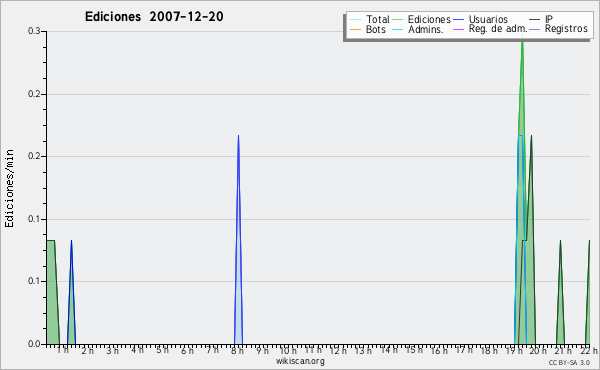Open the wikiscan.org link below the chart
This screenshot has height=370, width=600.
click(300, 361)
